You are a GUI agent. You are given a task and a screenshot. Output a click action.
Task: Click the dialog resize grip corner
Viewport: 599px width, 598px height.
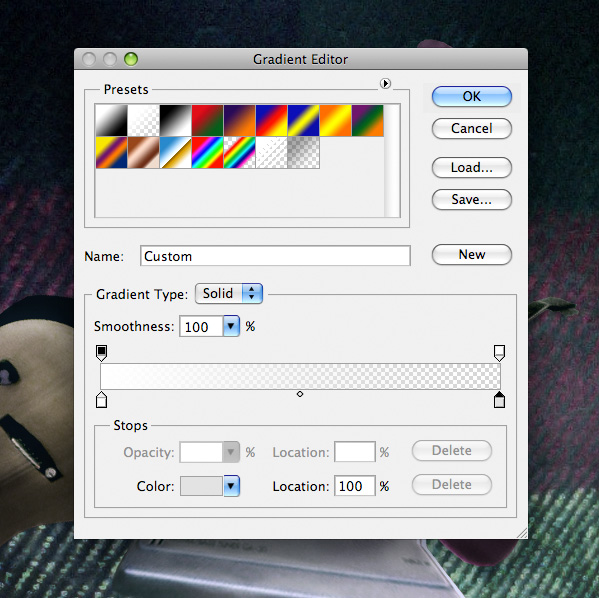tap(522, 533)
